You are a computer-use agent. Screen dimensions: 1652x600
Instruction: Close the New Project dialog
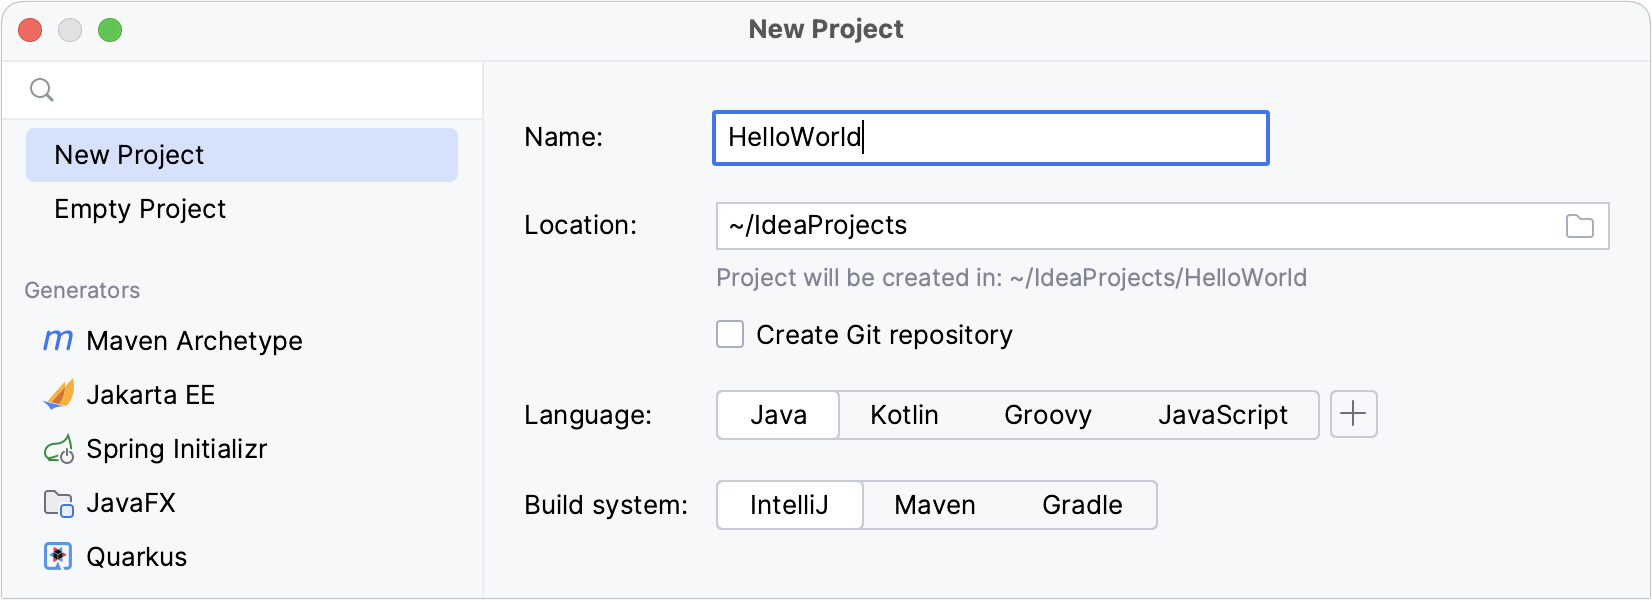pos(30,30)
